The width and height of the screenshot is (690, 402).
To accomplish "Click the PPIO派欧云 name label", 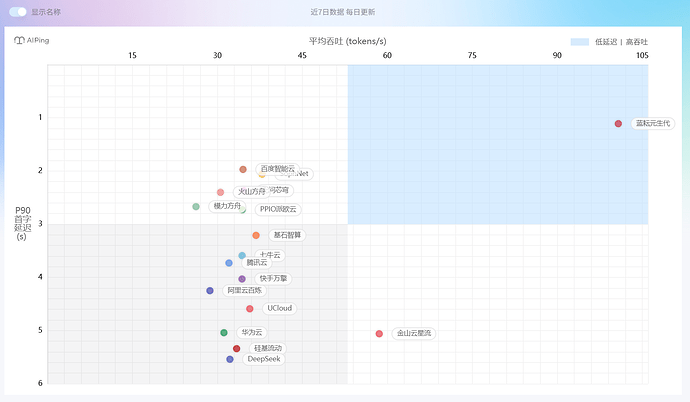I will click(278, 209).
